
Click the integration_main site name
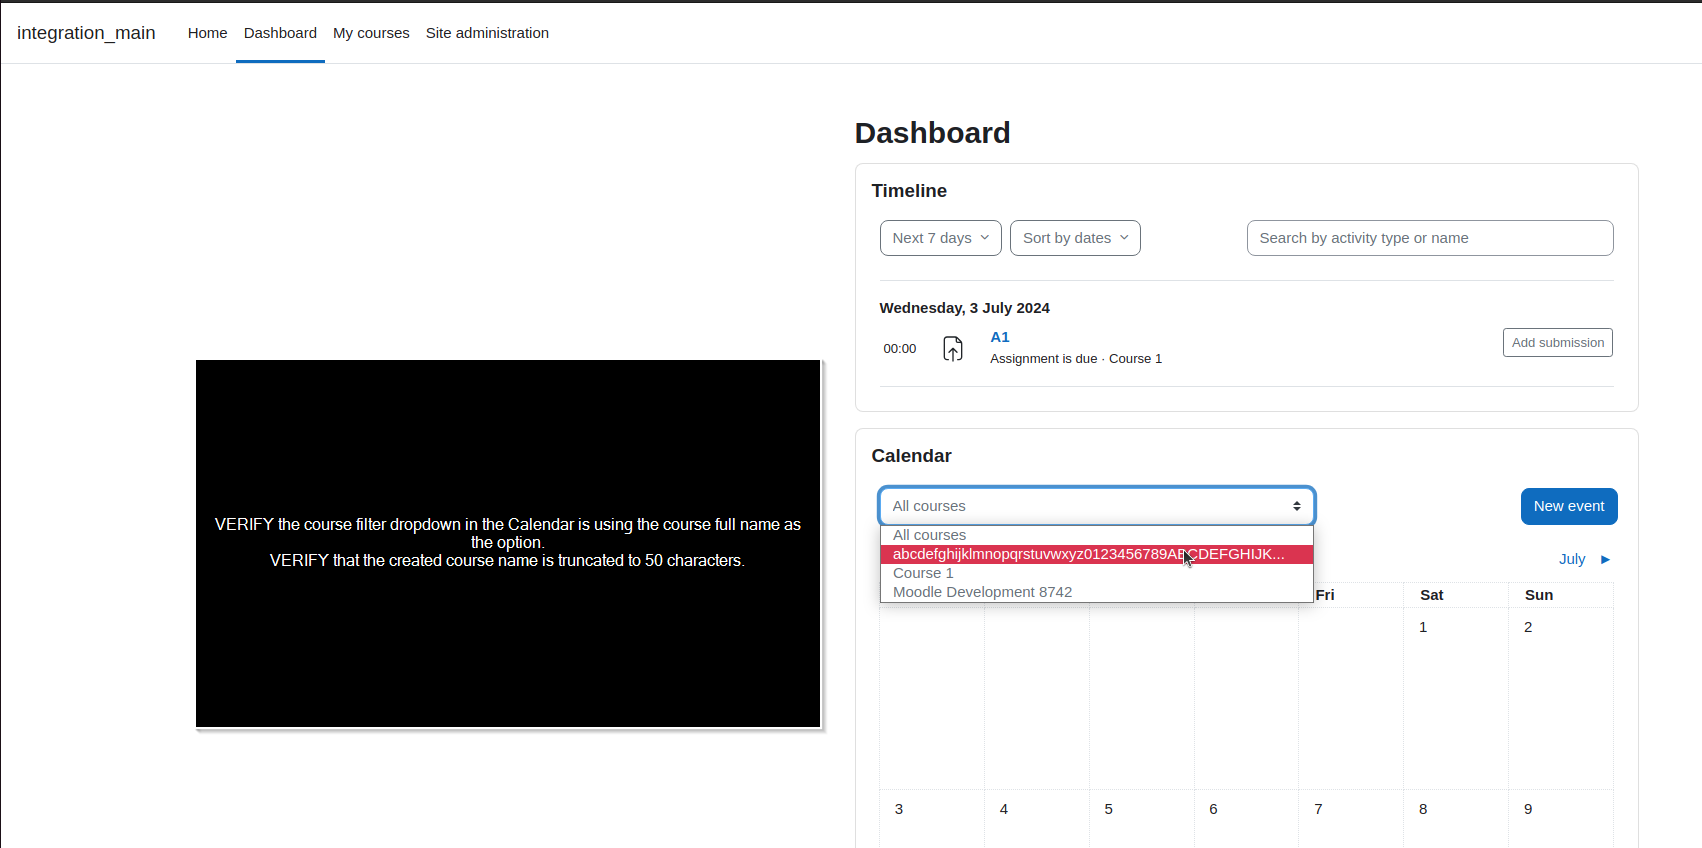coord(86,33)
